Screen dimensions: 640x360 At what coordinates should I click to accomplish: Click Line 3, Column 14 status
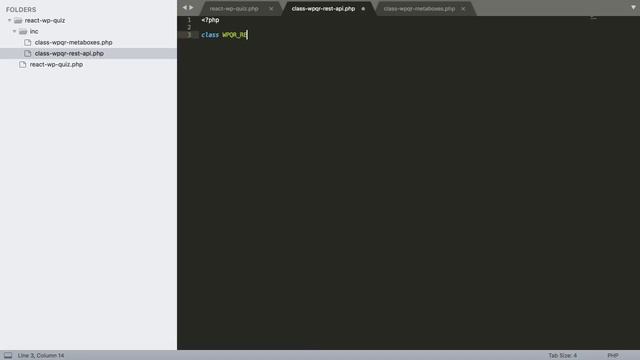(41, 356)
